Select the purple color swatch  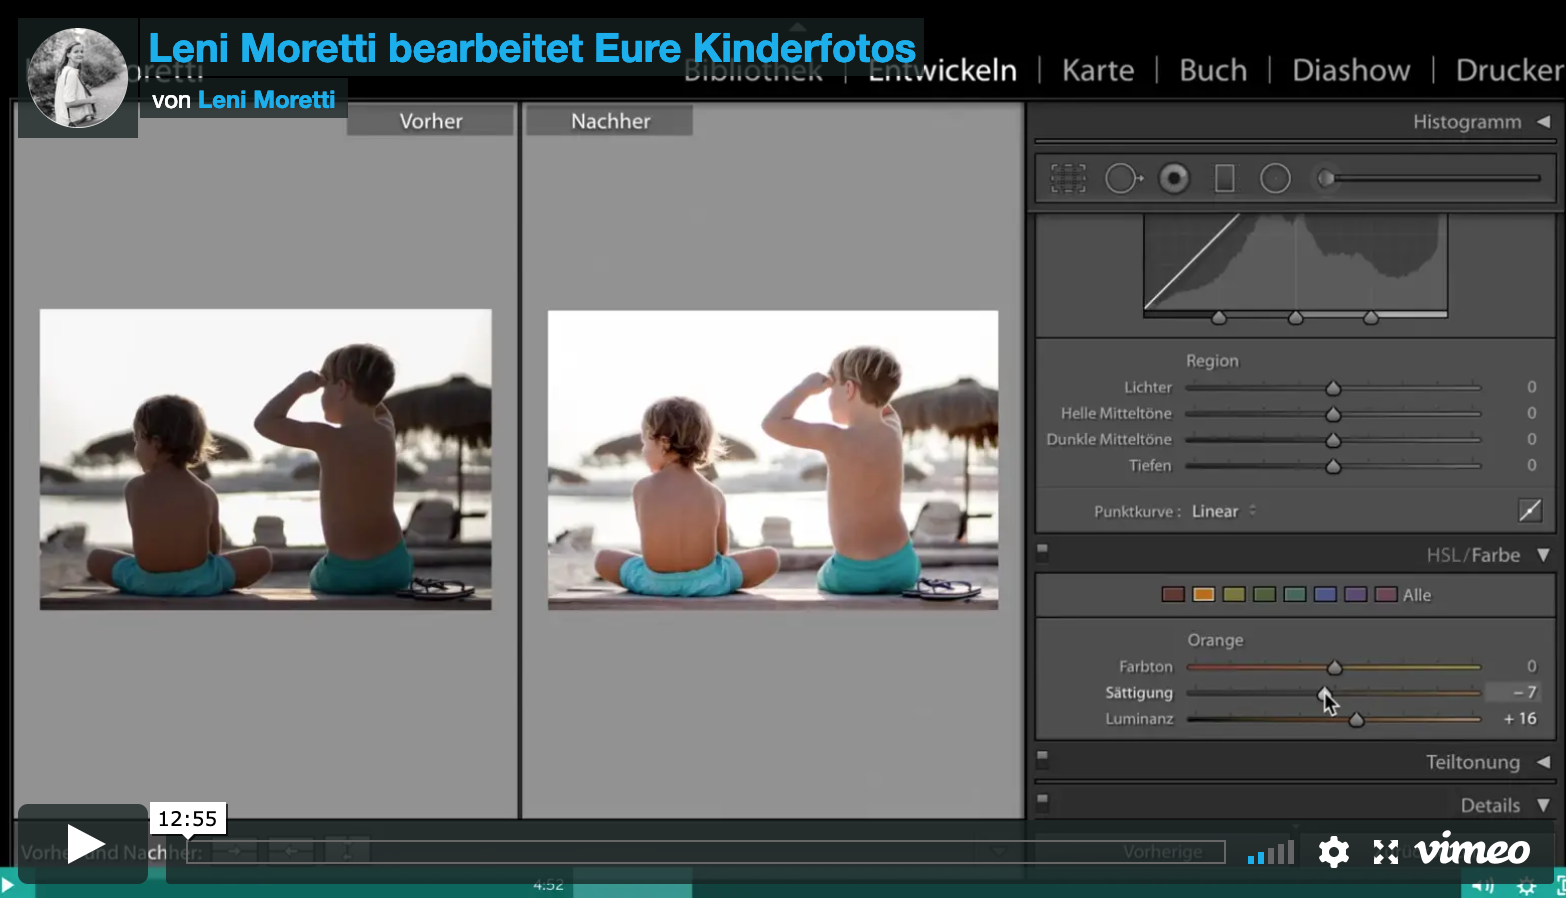coord(1355,595)
